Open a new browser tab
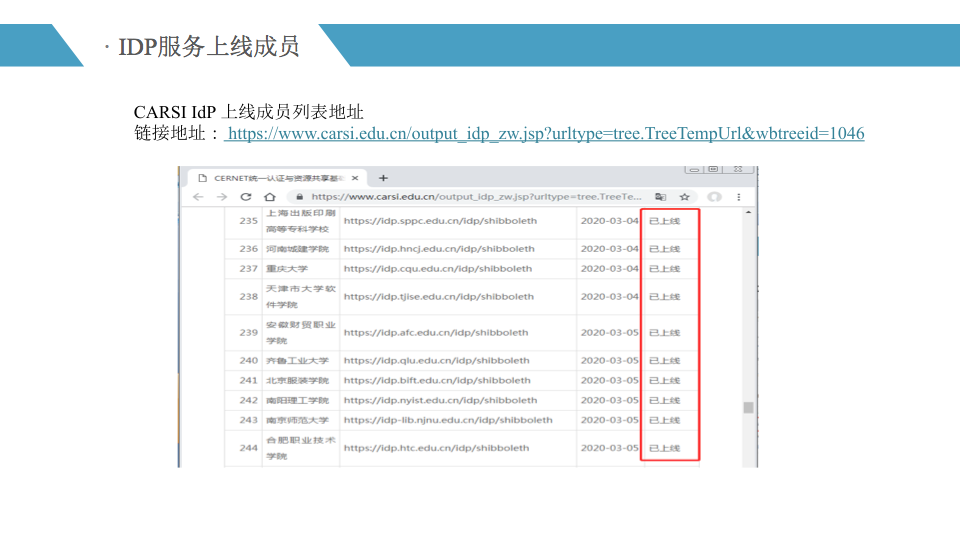Image resolution: width=960 pixels, height=540 pixels. pos(383,177)
